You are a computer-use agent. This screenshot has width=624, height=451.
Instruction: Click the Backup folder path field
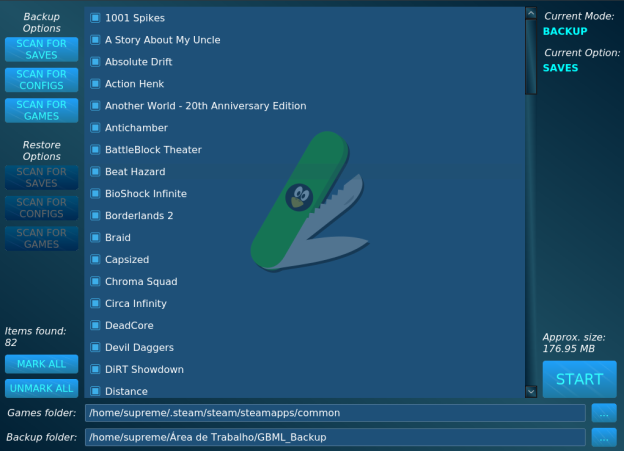click(334, 437)
